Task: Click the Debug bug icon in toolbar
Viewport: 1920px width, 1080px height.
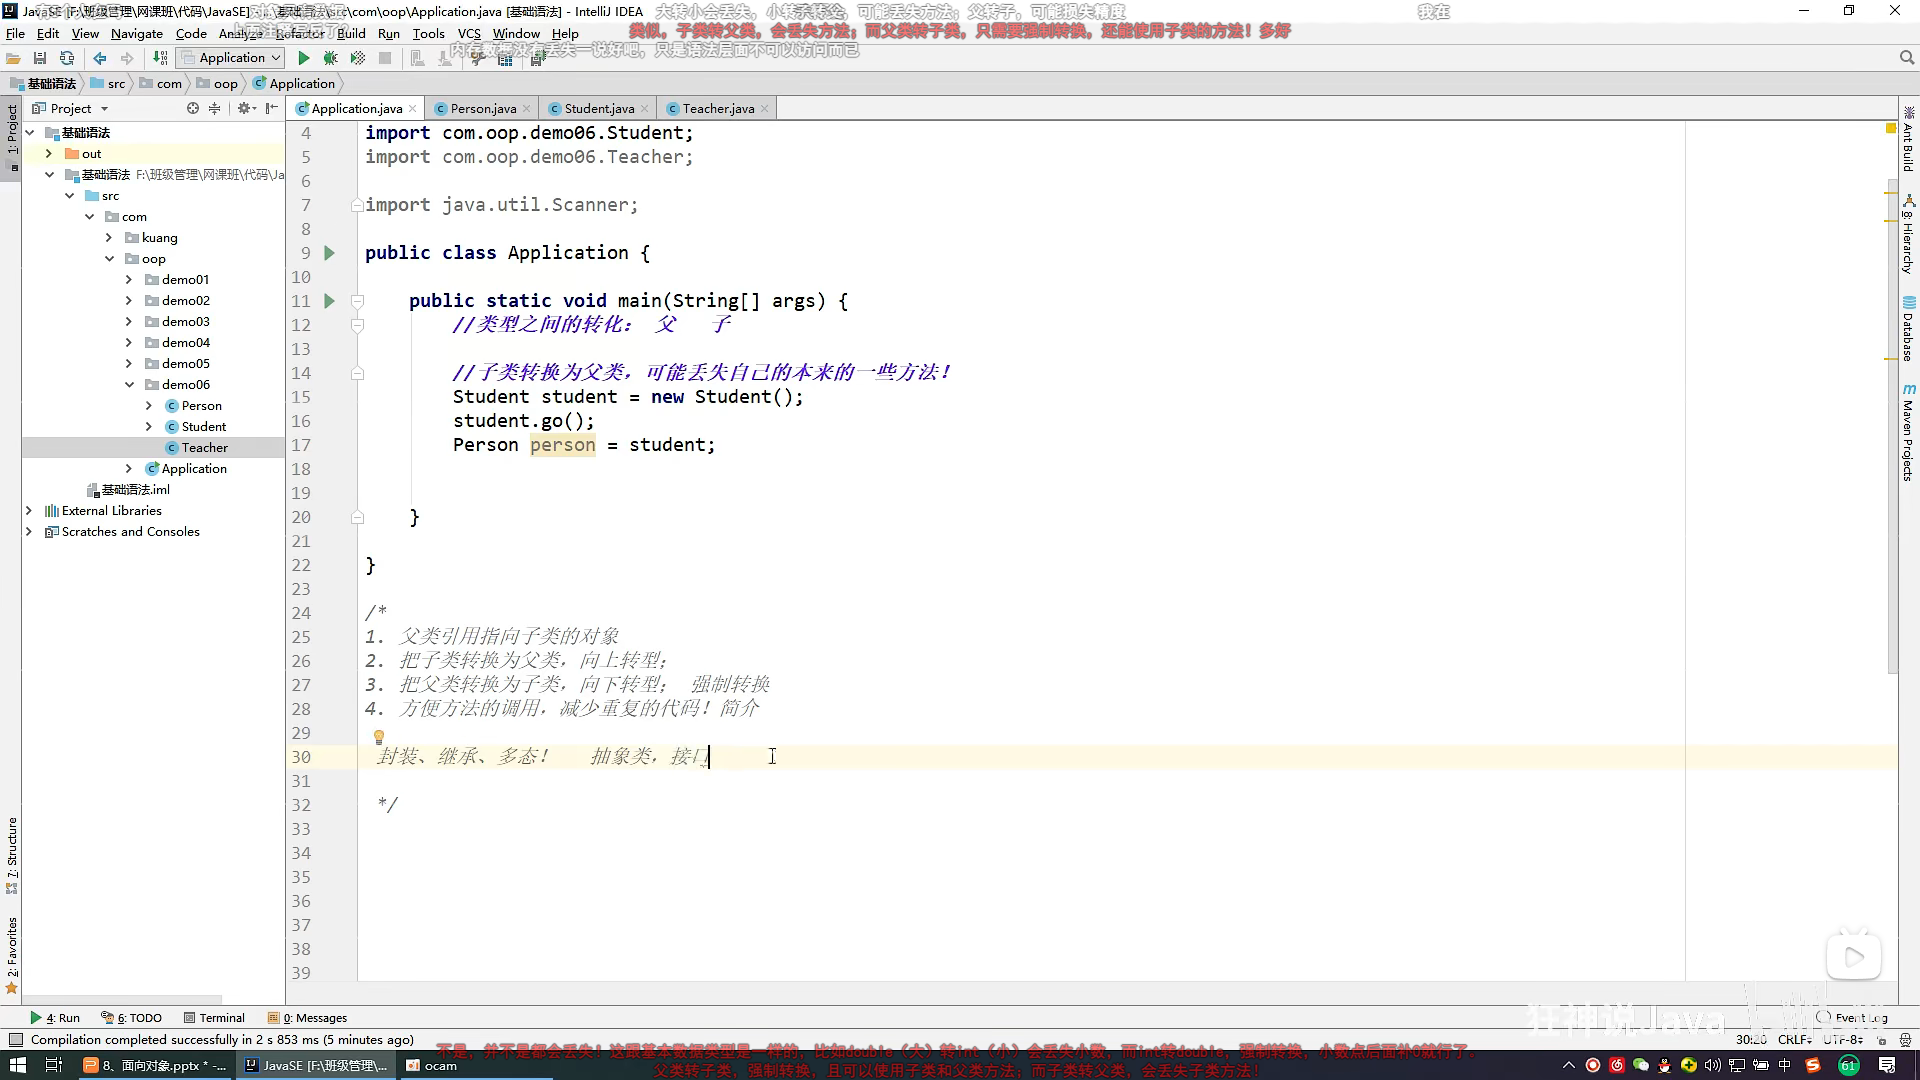Action: pyautogui.click(x=330, y=58)
